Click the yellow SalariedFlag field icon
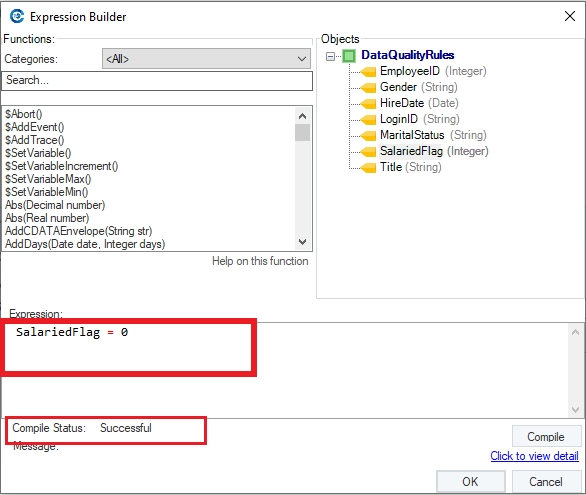This screenshot has height=495, width=586. pyautogui.click(x=368, y=152)
